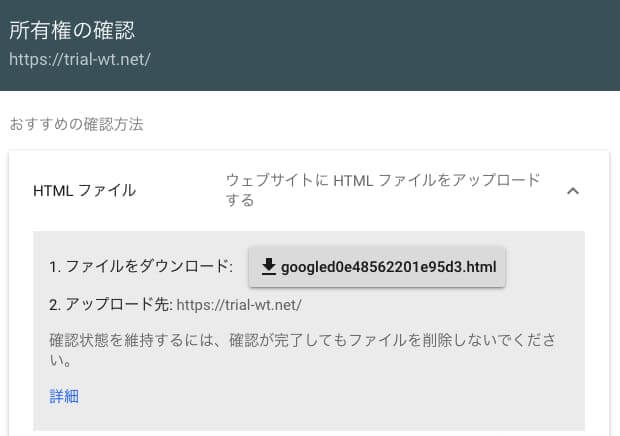
Task: Click empty space in HTML ファイル header row
Action: tap(180, 191)
